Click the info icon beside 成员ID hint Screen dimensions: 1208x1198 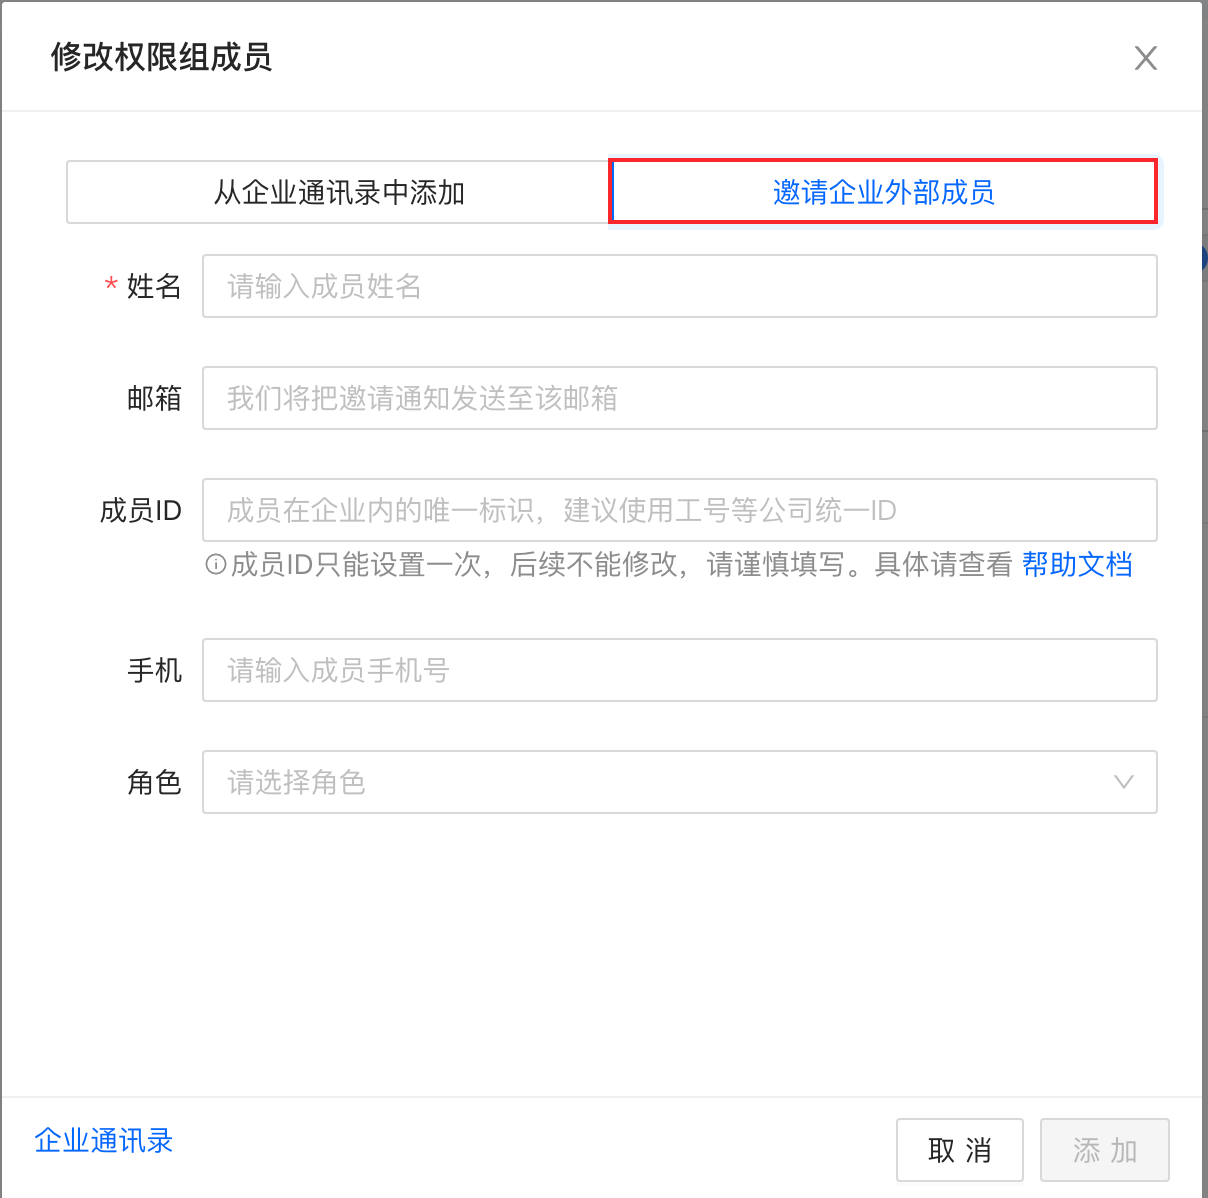pos(215,565)
